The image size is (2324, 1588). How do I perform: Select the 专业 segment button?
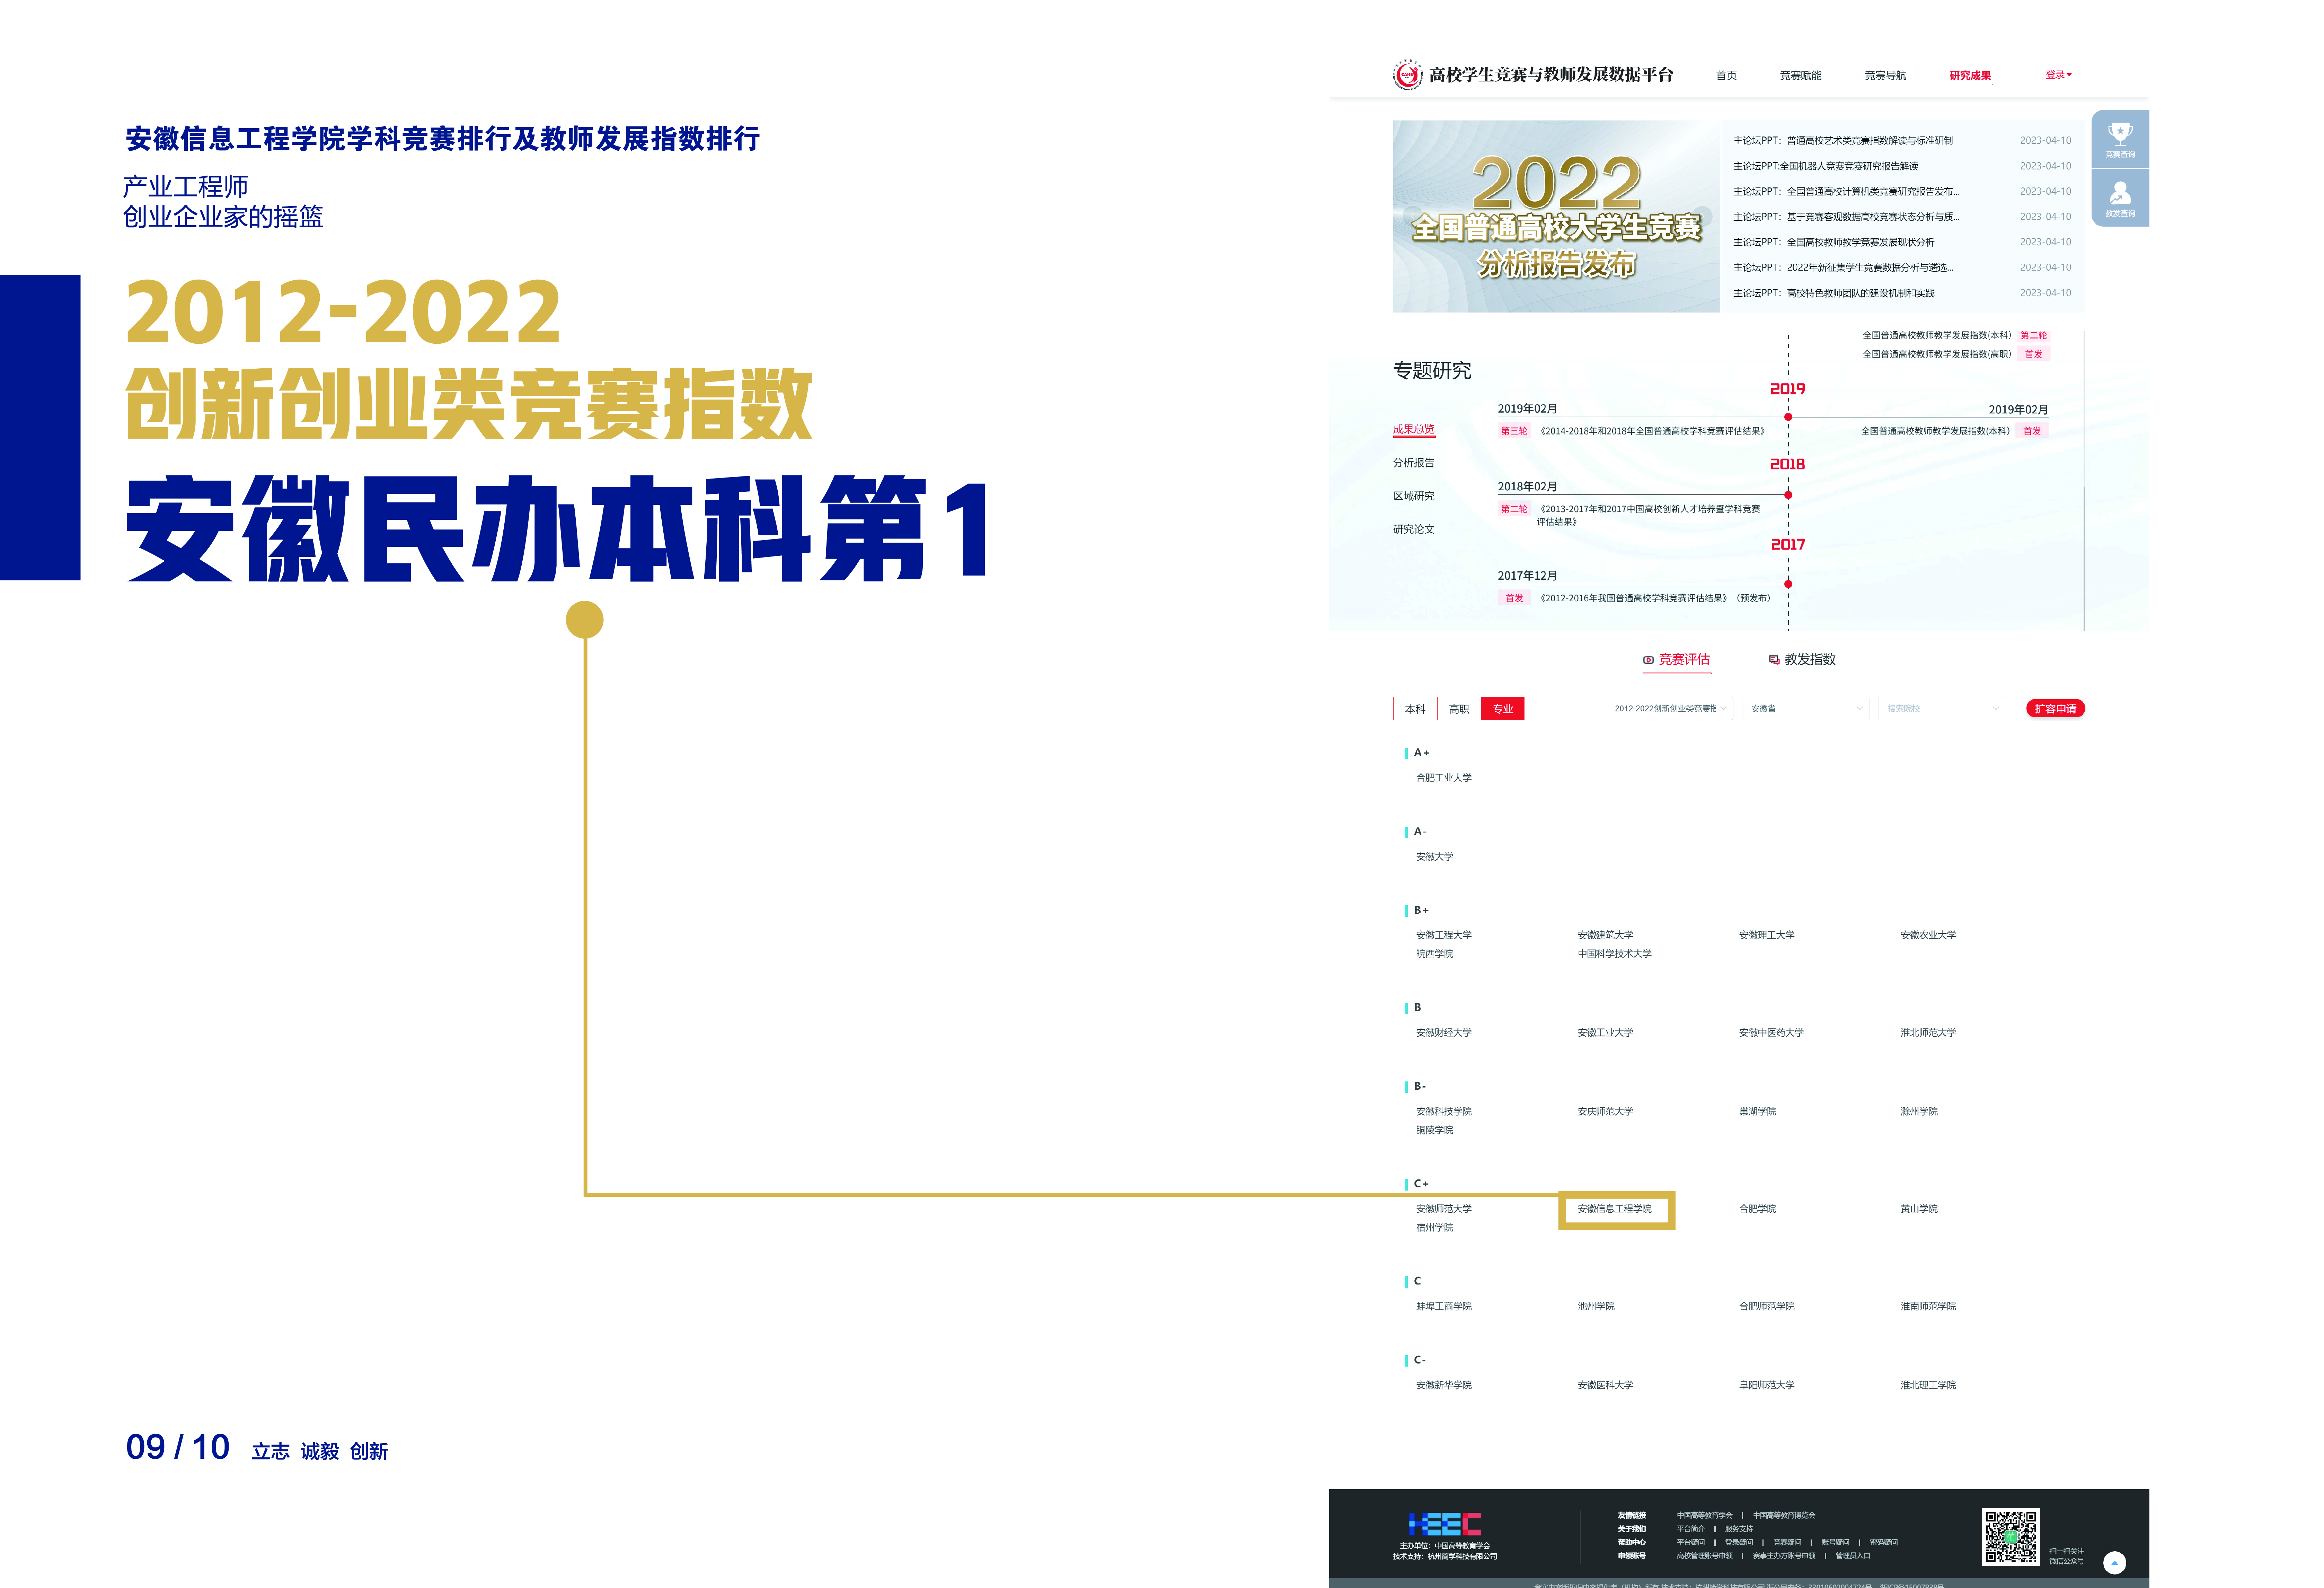[1503, 709]
